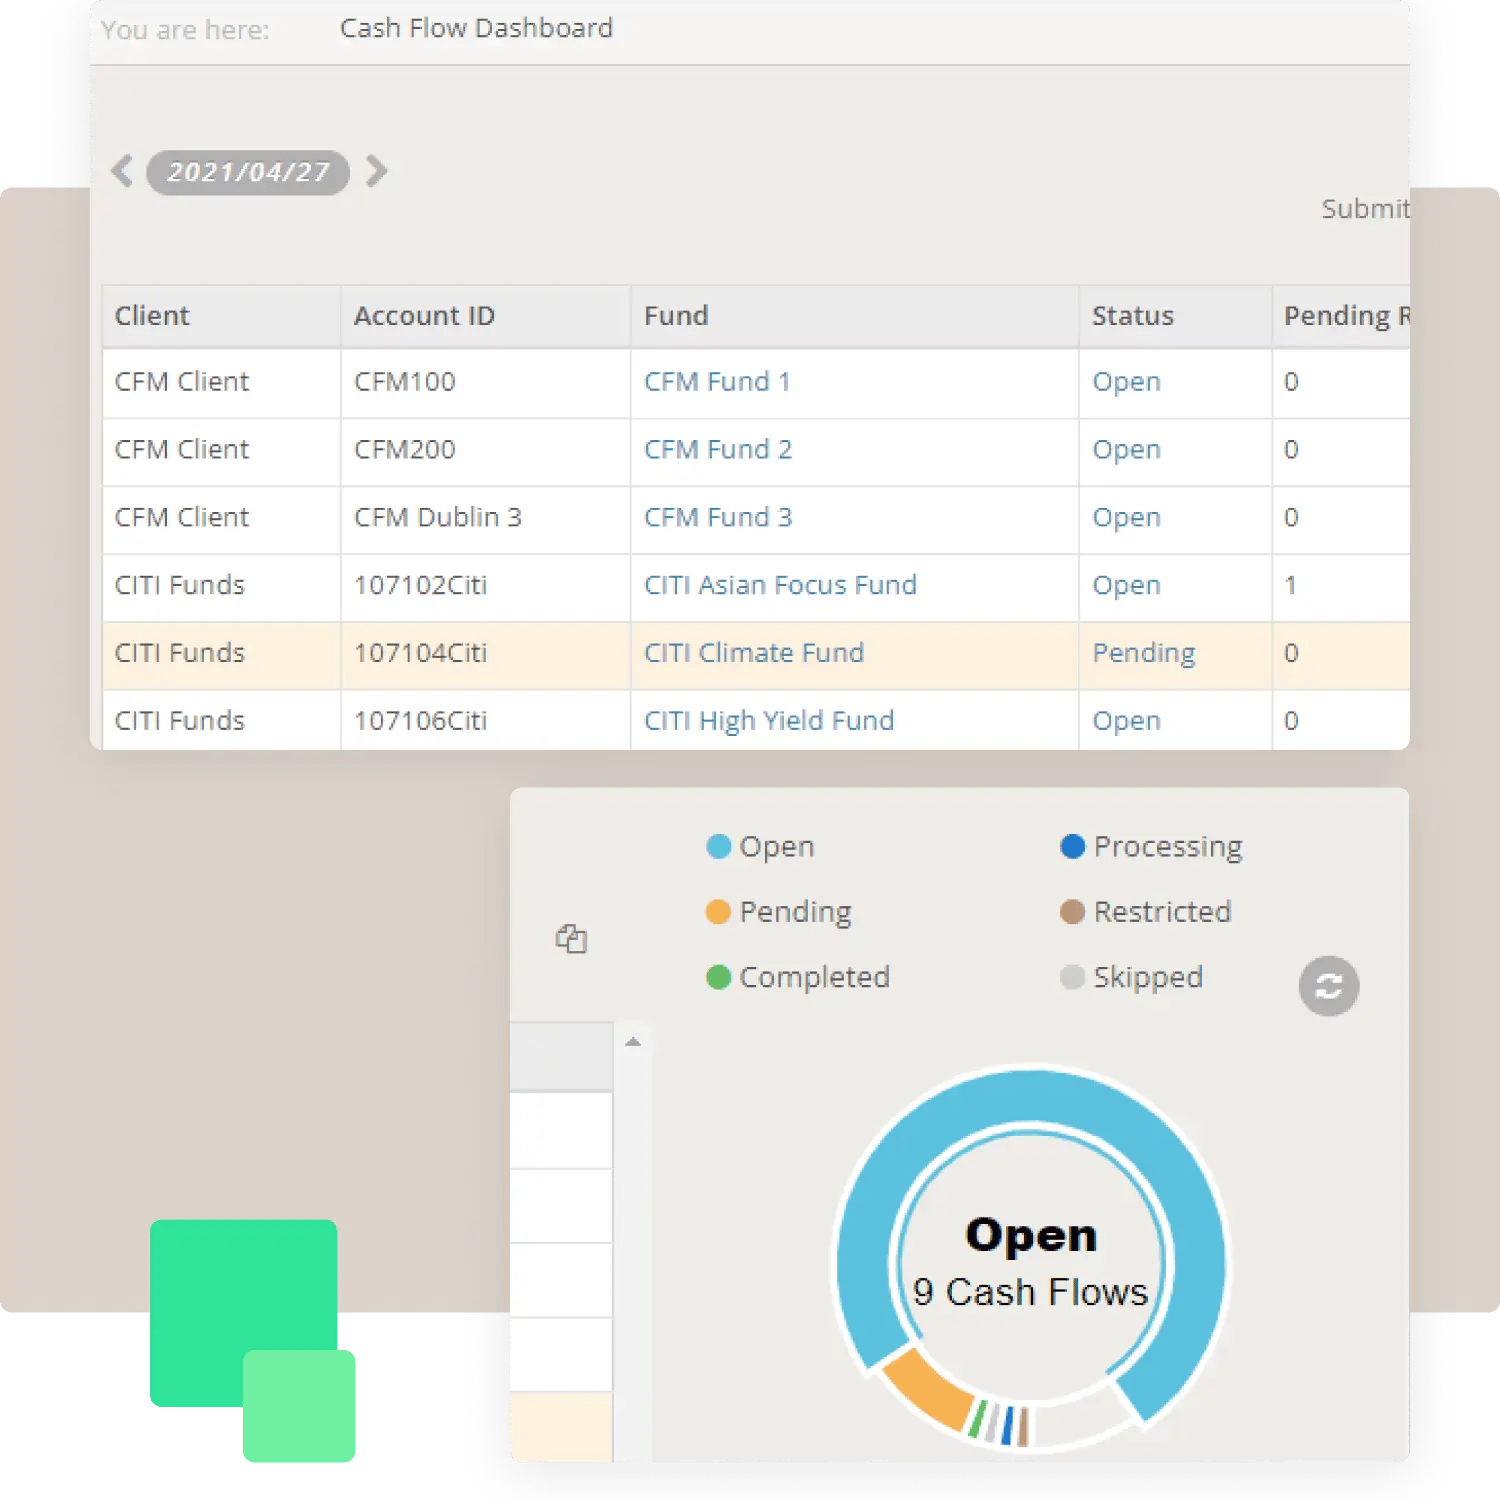Toggle the Skipped legend item

click(x=1131, y=977)
